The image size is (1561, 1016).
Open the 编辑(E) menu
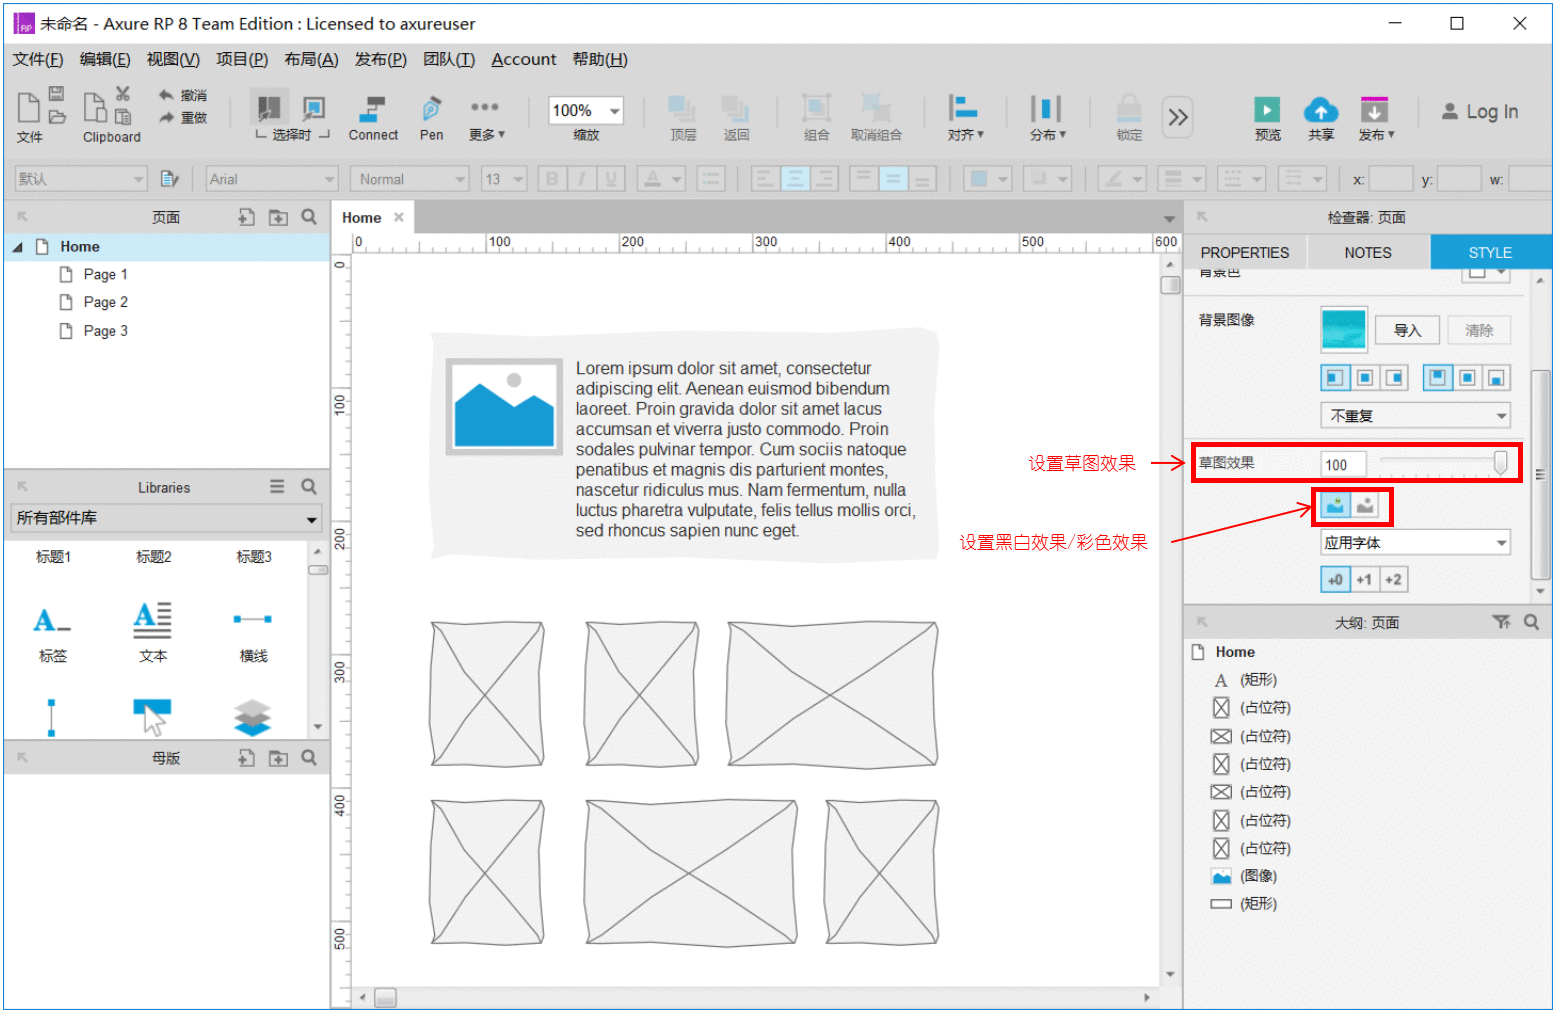105,59
